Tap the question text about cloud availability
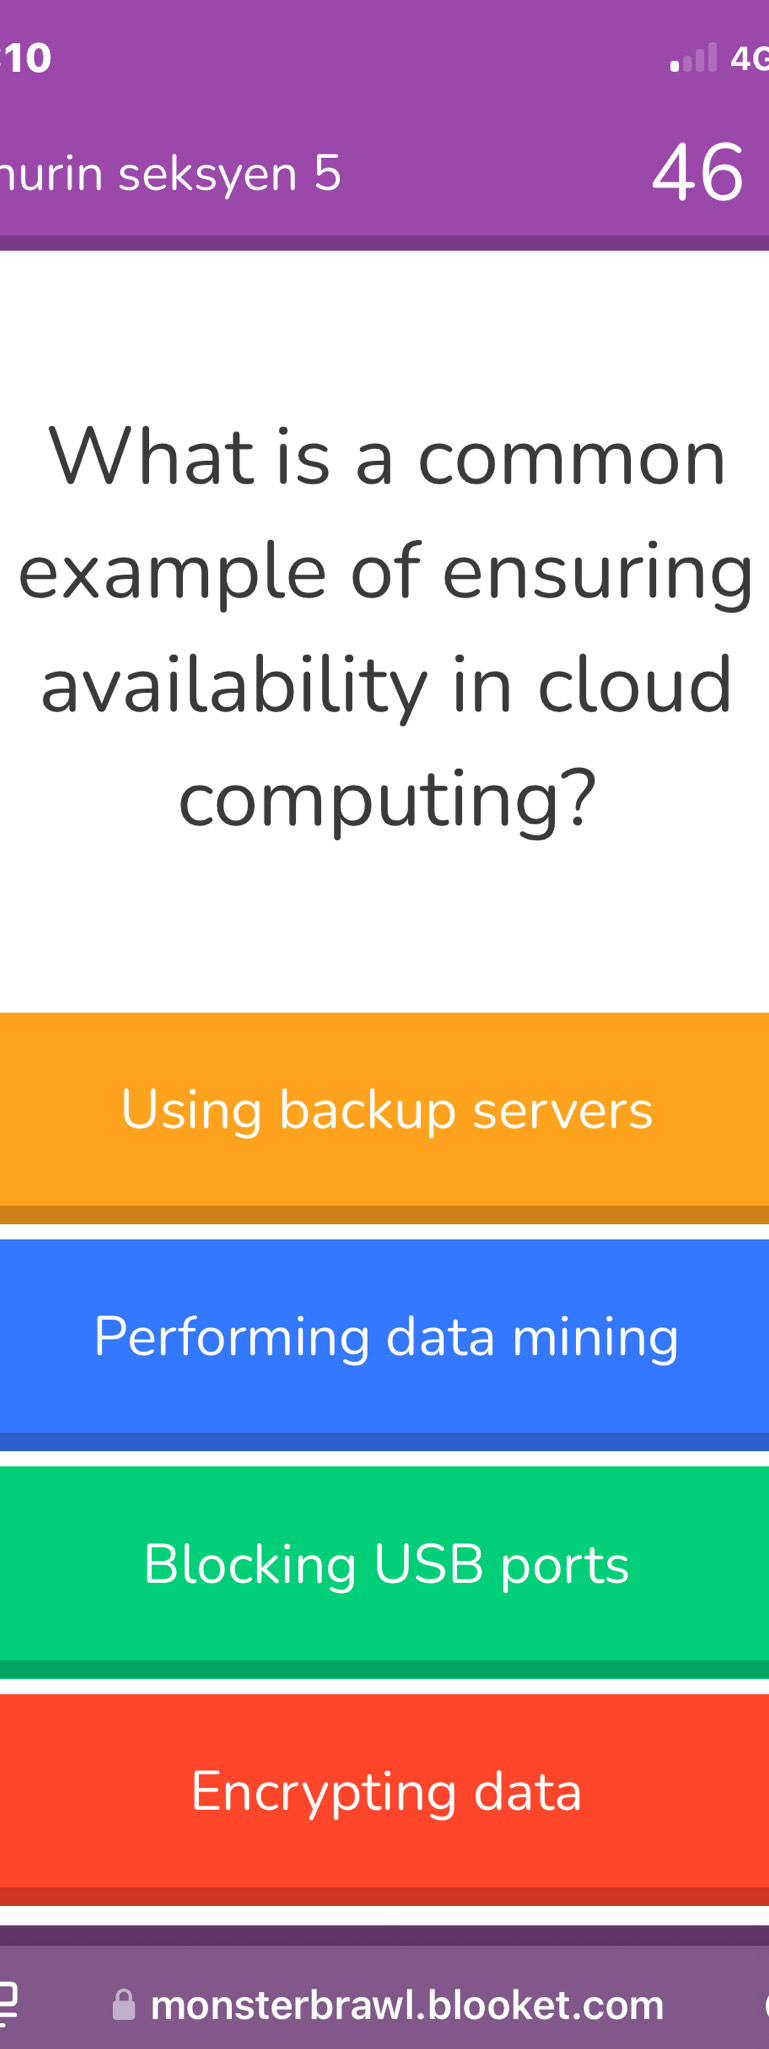 click(x=385, y=627)
